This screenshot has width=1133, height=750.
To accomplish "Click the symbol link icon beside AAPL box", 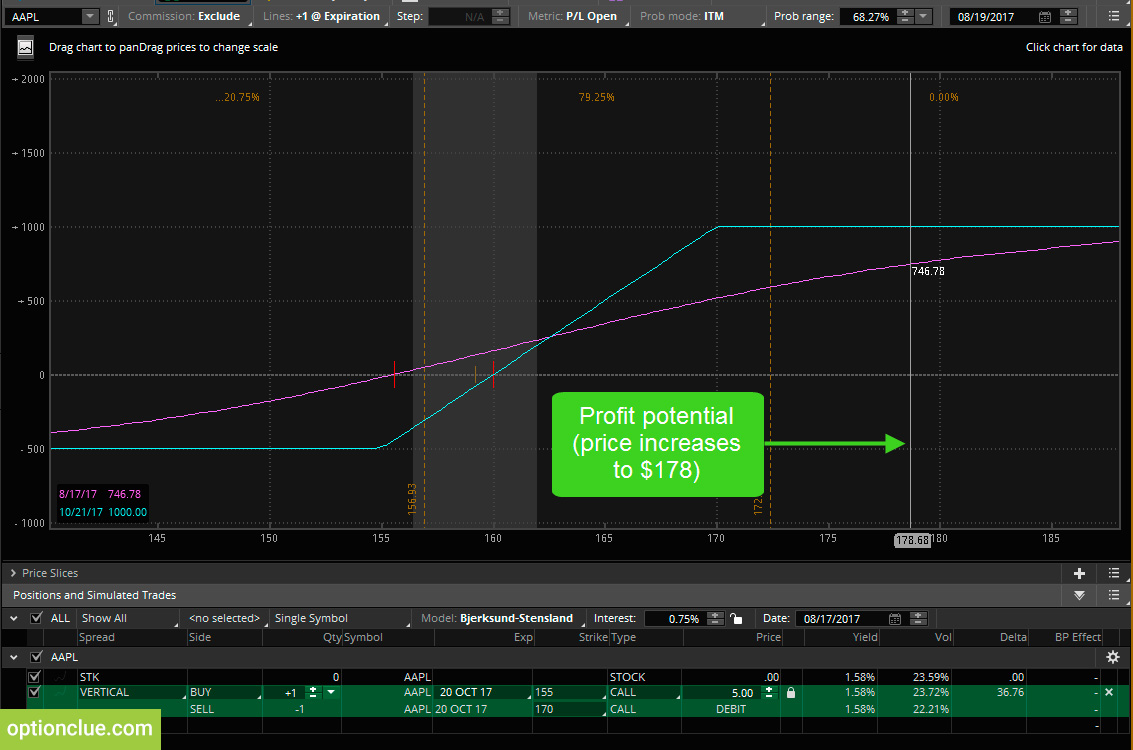I will 111,17.
